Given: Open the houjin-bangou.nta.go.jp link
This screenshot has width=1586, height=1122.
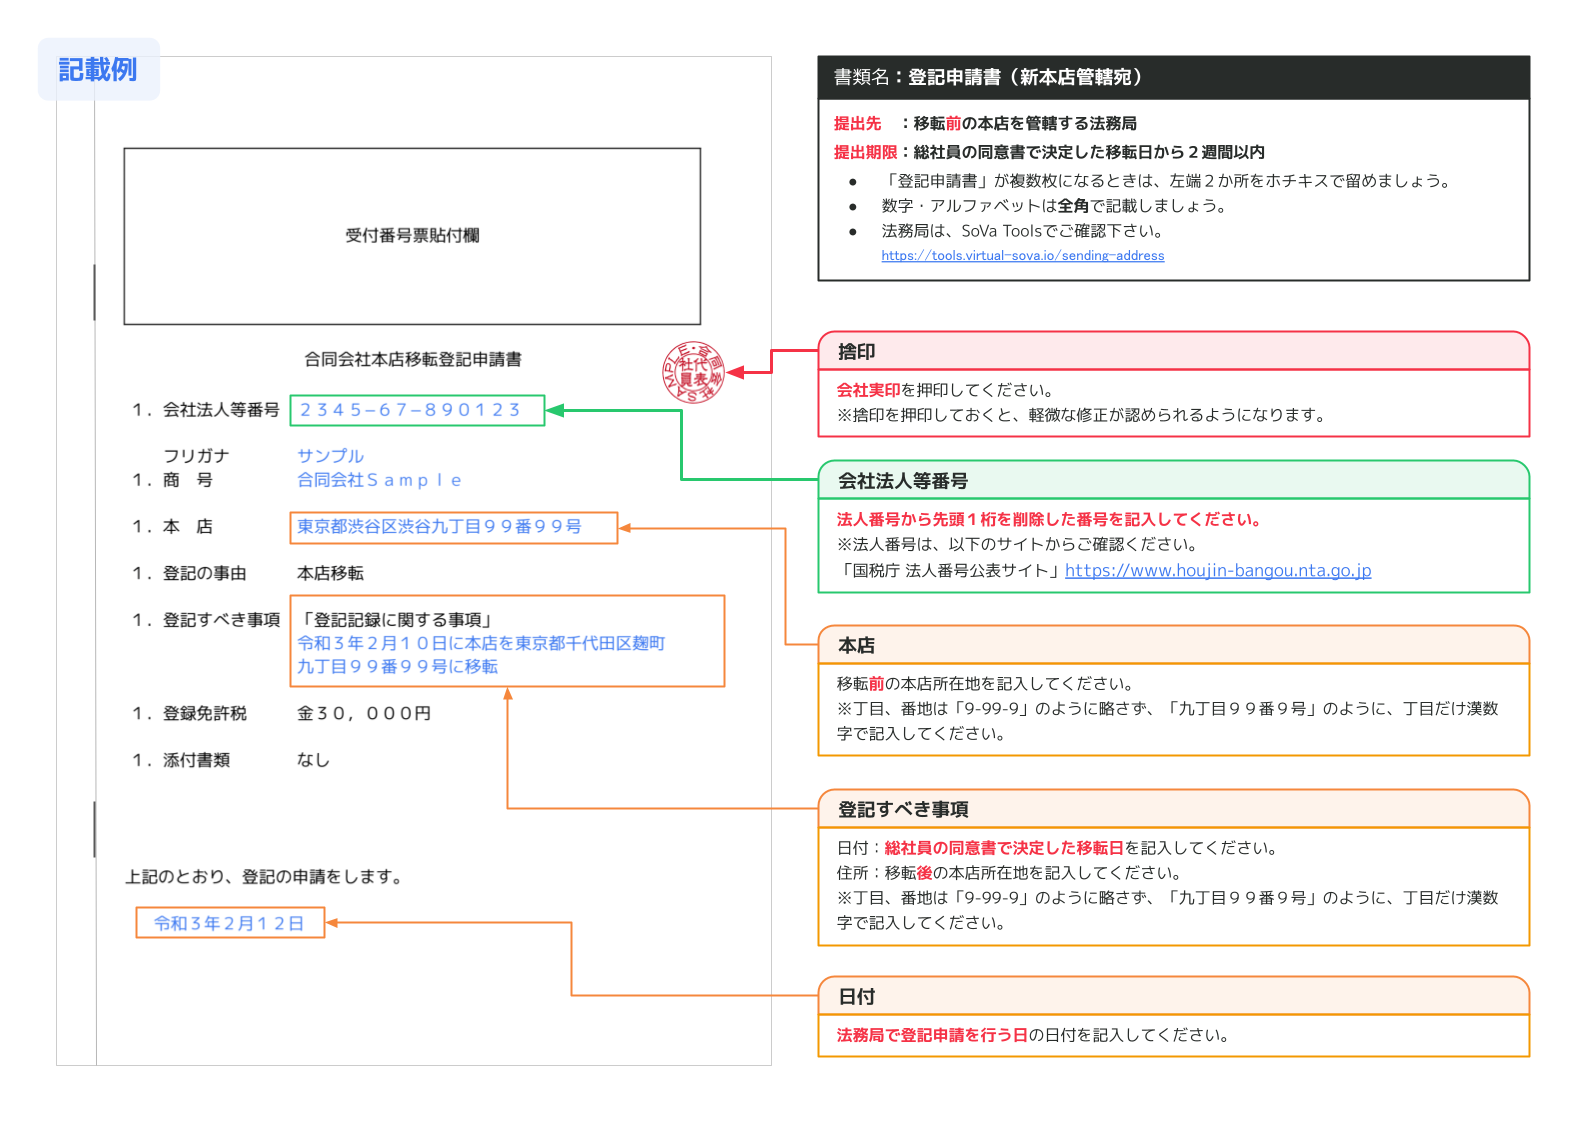Looking at the screenshot, I should [1218, 571].
